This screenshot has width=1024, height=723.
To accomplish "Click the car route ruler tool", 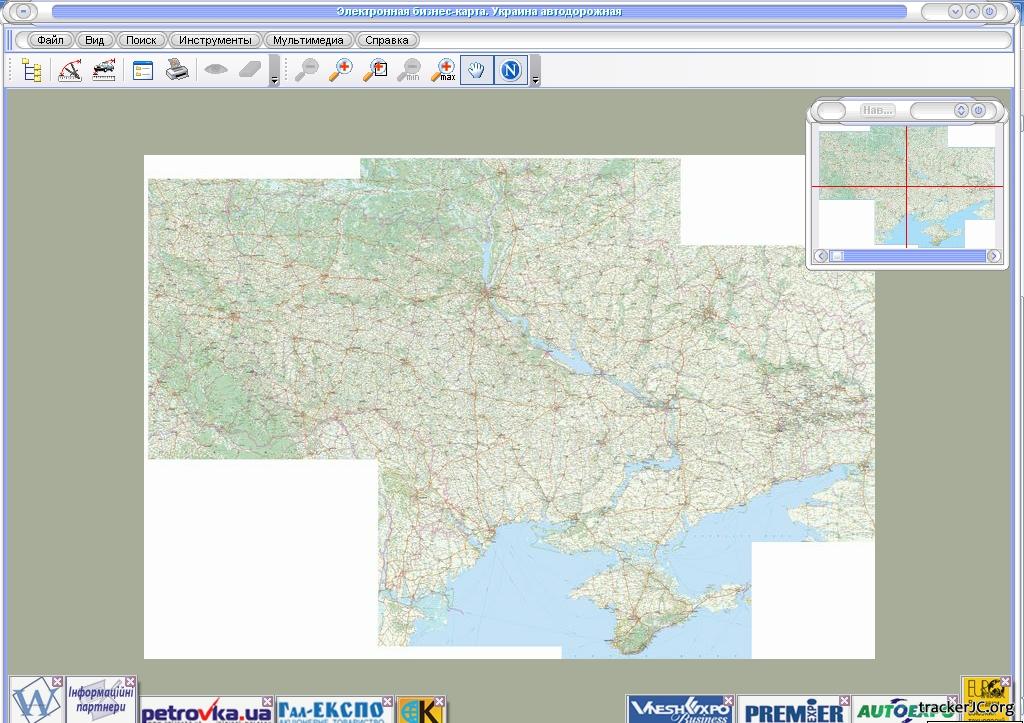I will pos(104,71).
